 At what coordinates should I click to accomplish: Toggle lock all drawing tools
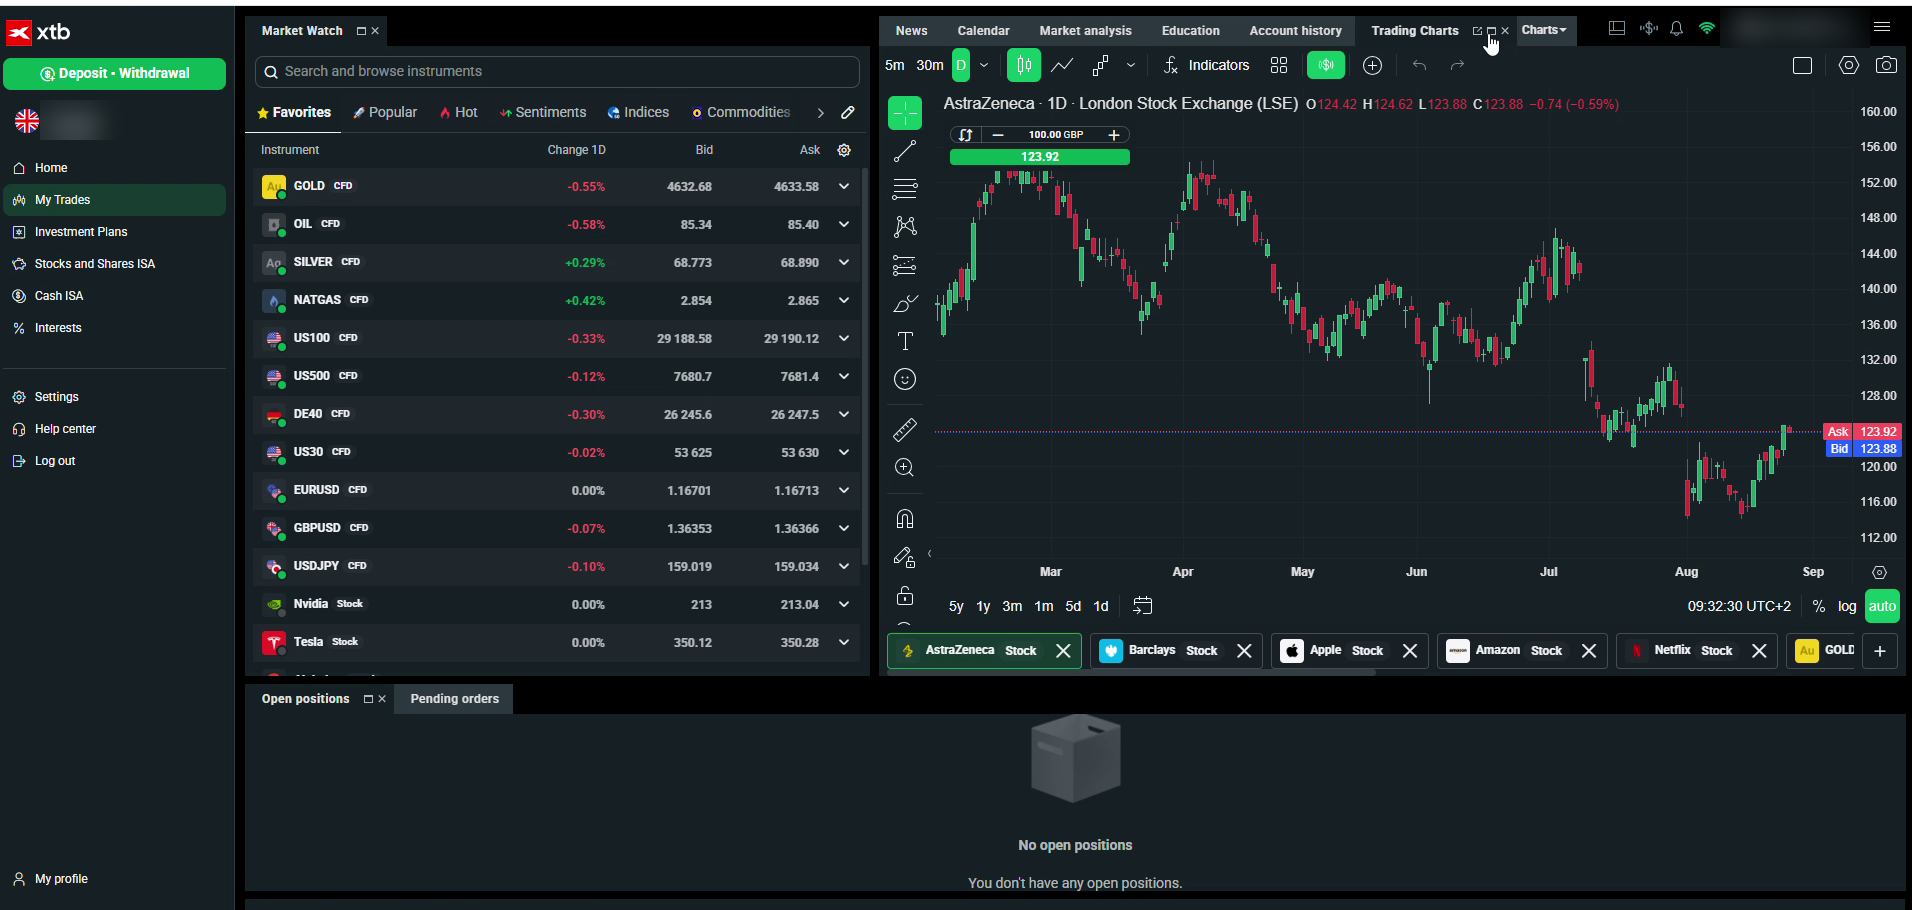[x=905, y=595]
